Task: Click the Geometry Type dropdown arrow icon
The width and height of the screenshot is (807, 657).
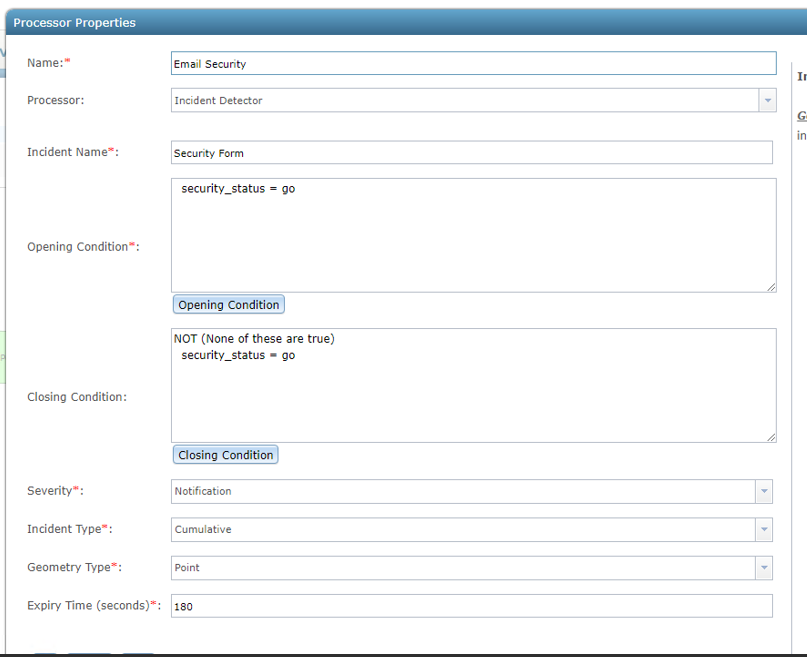Action: (764, 567)
